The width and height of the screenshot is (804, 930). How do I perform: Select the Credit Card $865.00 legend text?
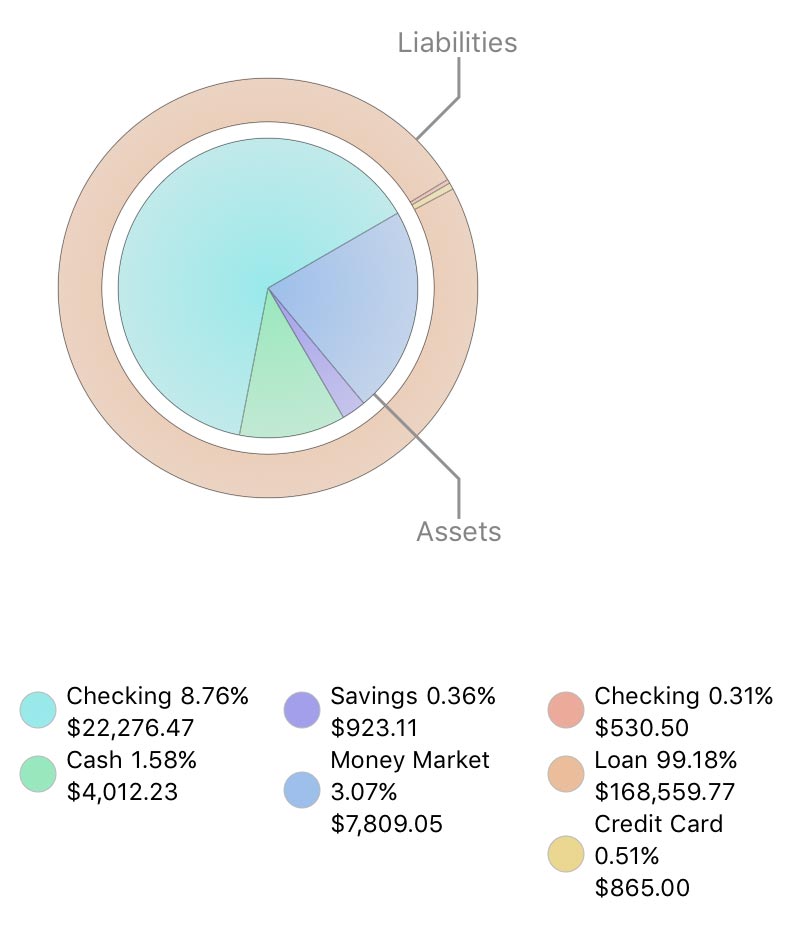(x=658, y=856)
